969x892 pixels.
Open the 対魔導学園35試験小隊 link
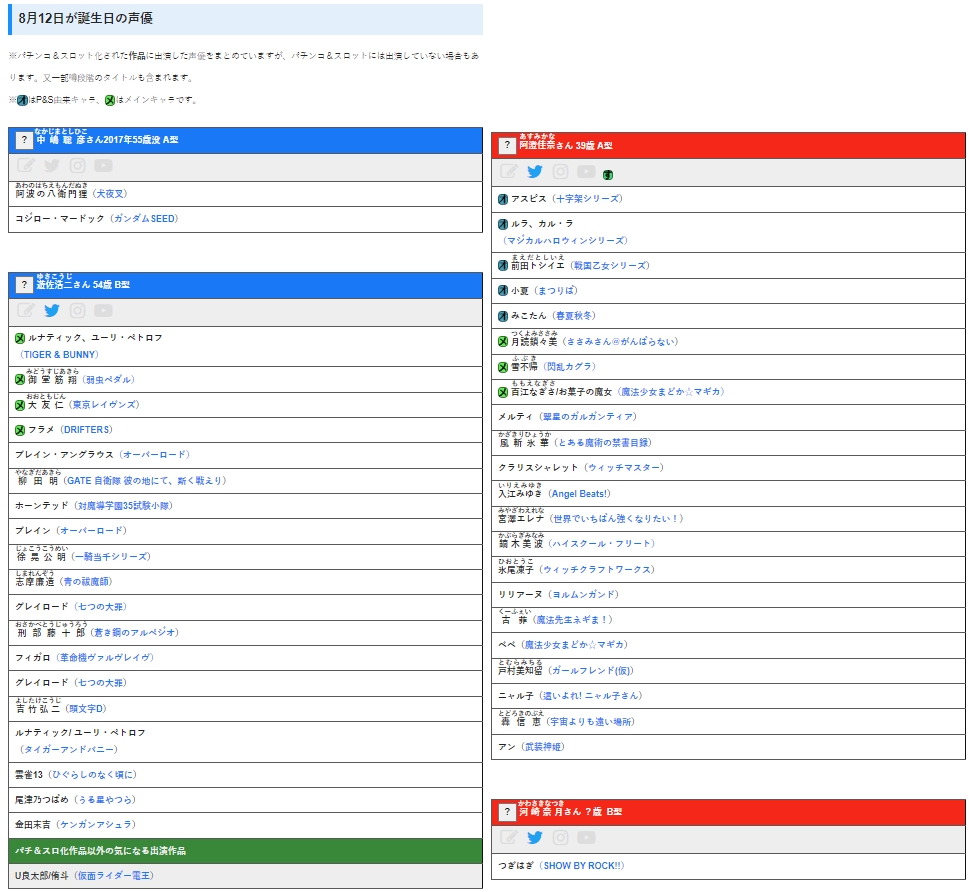coord(124,506)
